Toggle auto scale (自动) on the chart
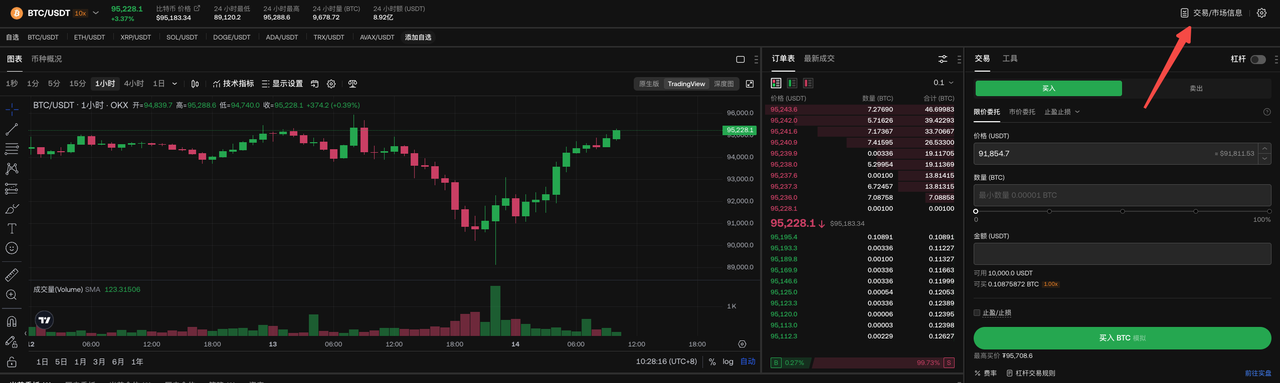The width and height of the screenshot is (1280, 383). coord(748,362)
